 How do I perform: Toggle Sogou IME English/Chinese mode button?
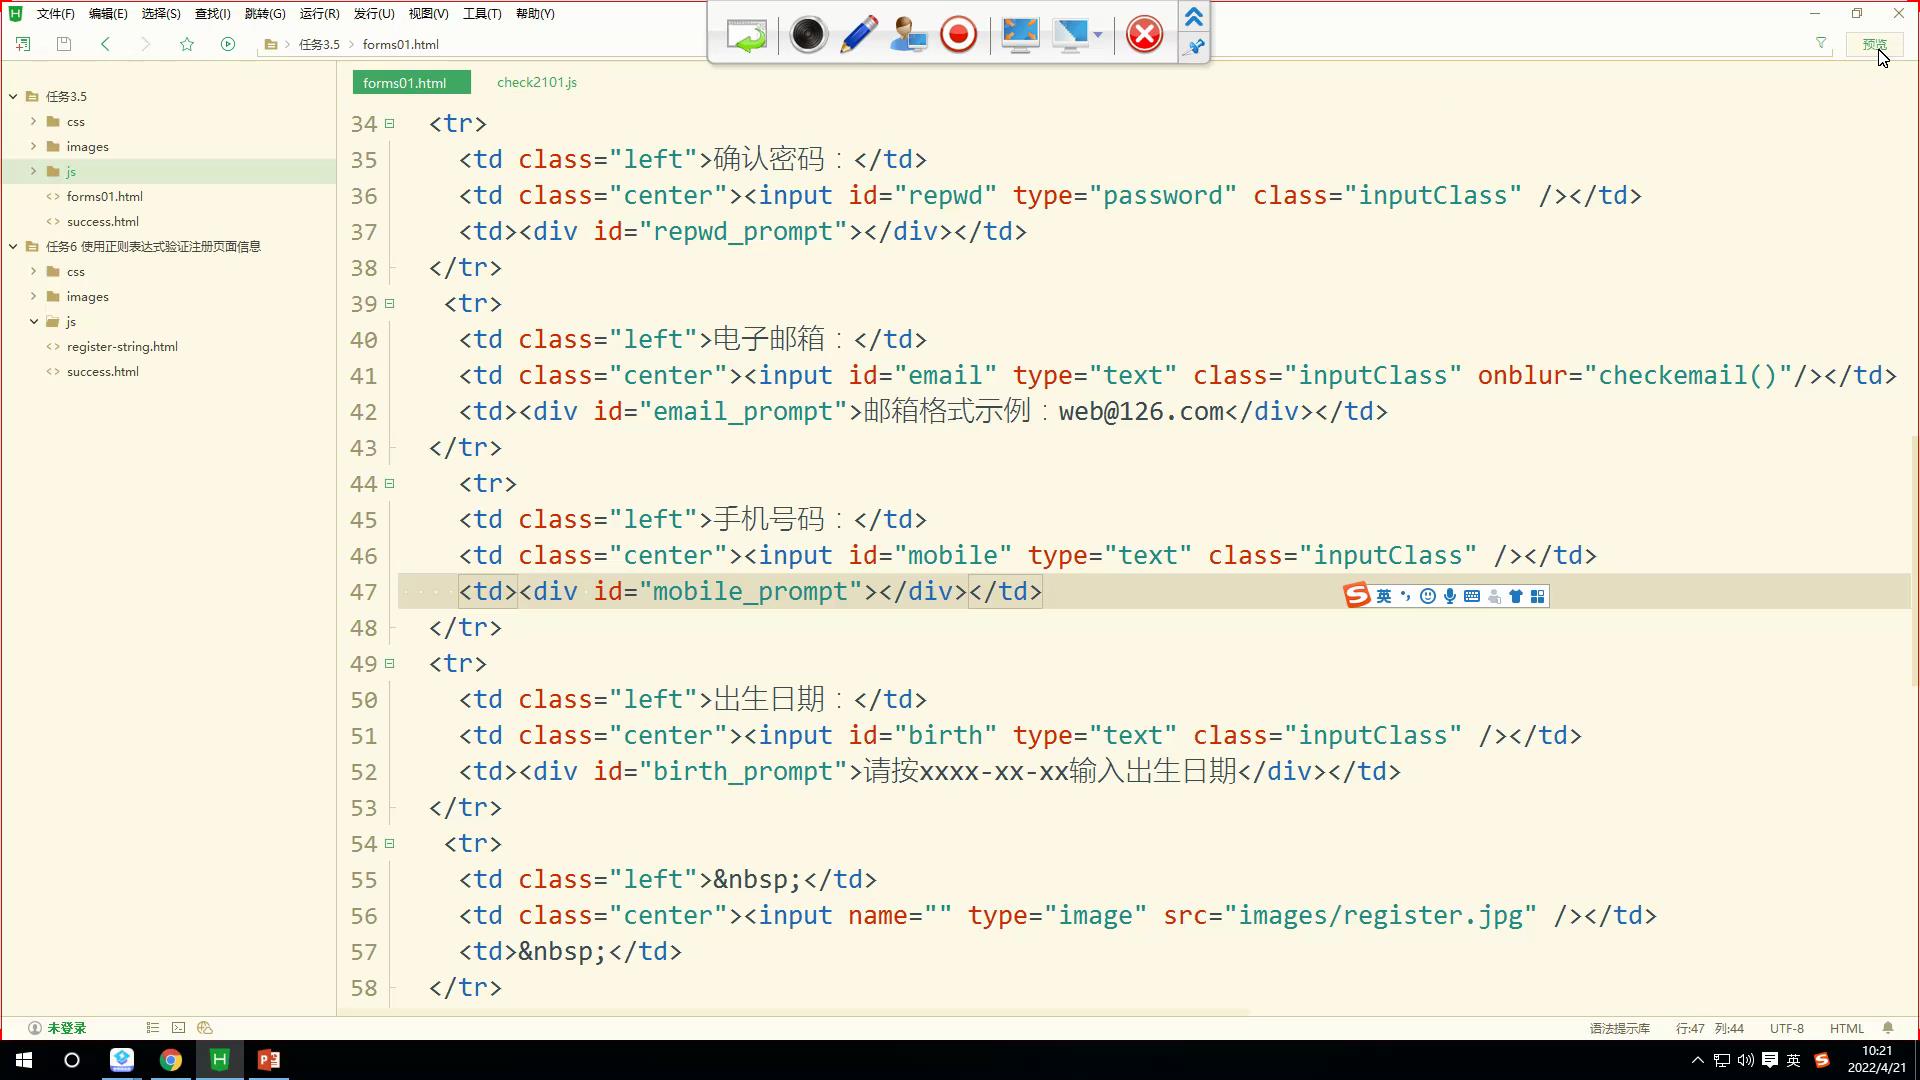click(x=1384, y=596)
